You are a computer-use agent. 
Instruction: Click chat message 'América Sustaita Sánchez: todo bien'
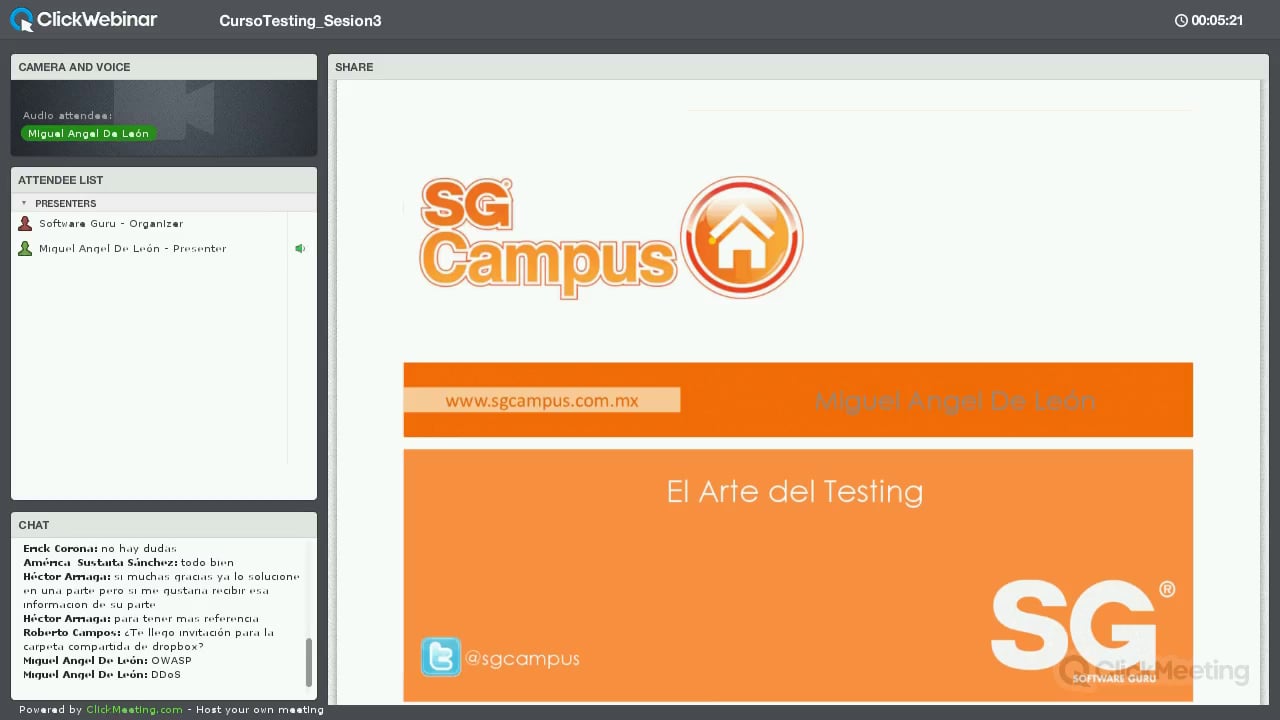(128, 563)
